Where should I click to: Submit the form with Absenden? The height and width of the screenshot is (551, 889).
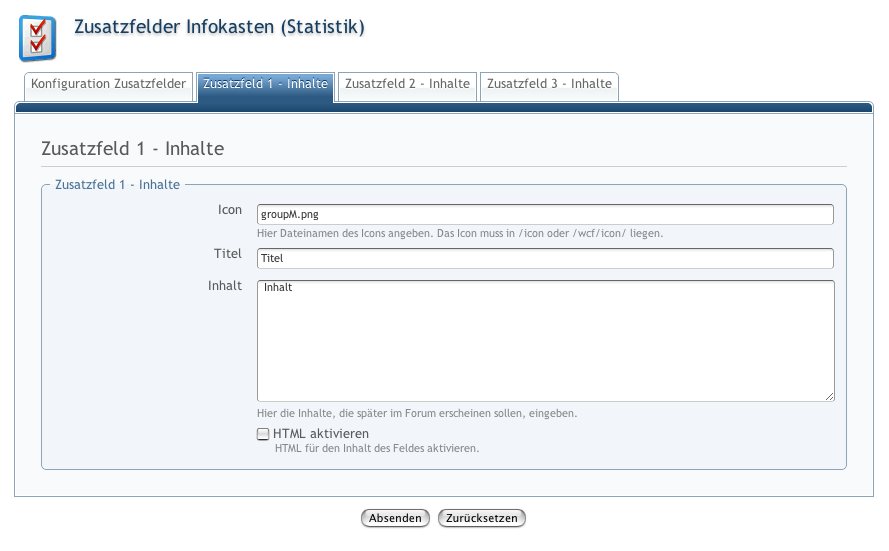click(x=395, y=518)
